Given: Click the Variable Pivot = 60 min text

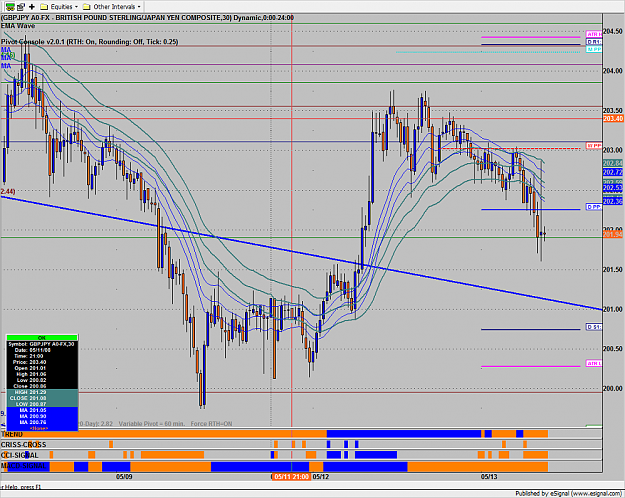Looking at the screenshot, I should [152, 424].
